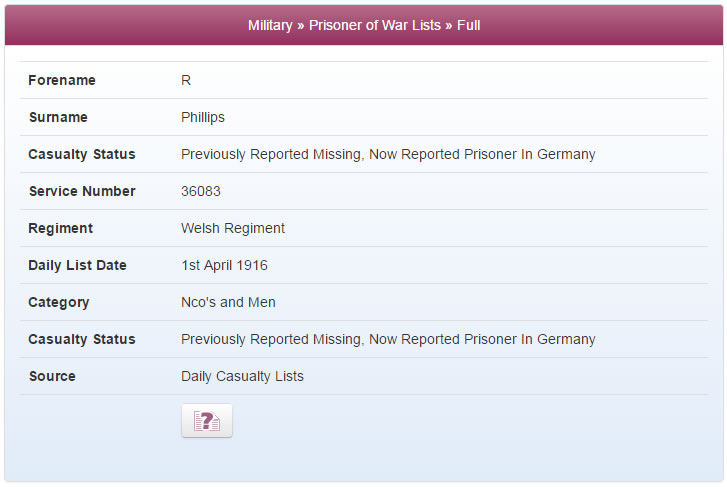Screen dimensions: 727x487
Task: Click the Surname field label
Action: click(x=58, y=117)
